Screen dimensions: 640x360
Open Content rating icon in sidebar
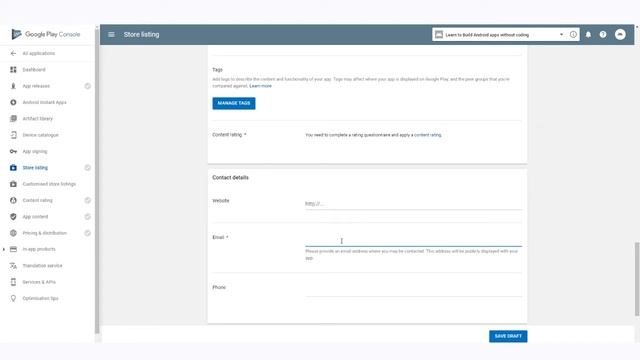point(13,200)
